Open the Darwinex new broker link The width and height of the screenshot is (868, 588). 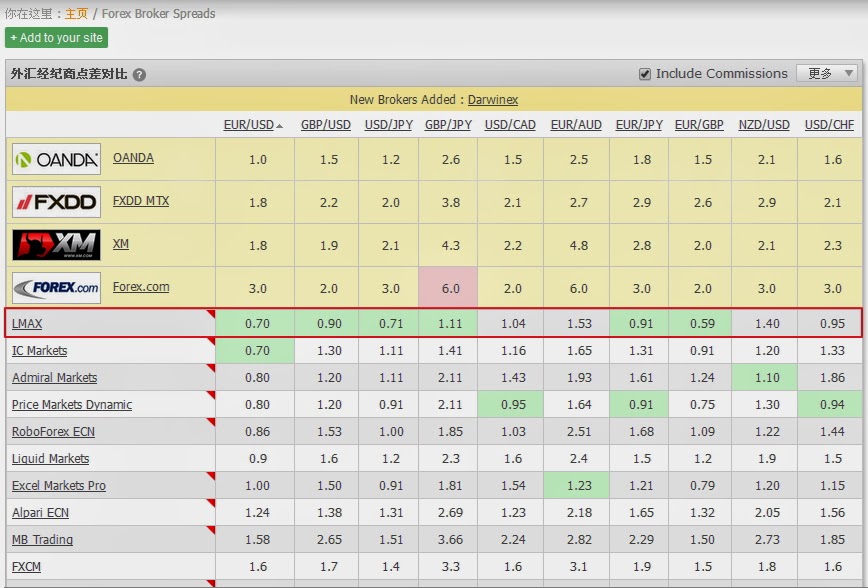[x=493, y=100]
